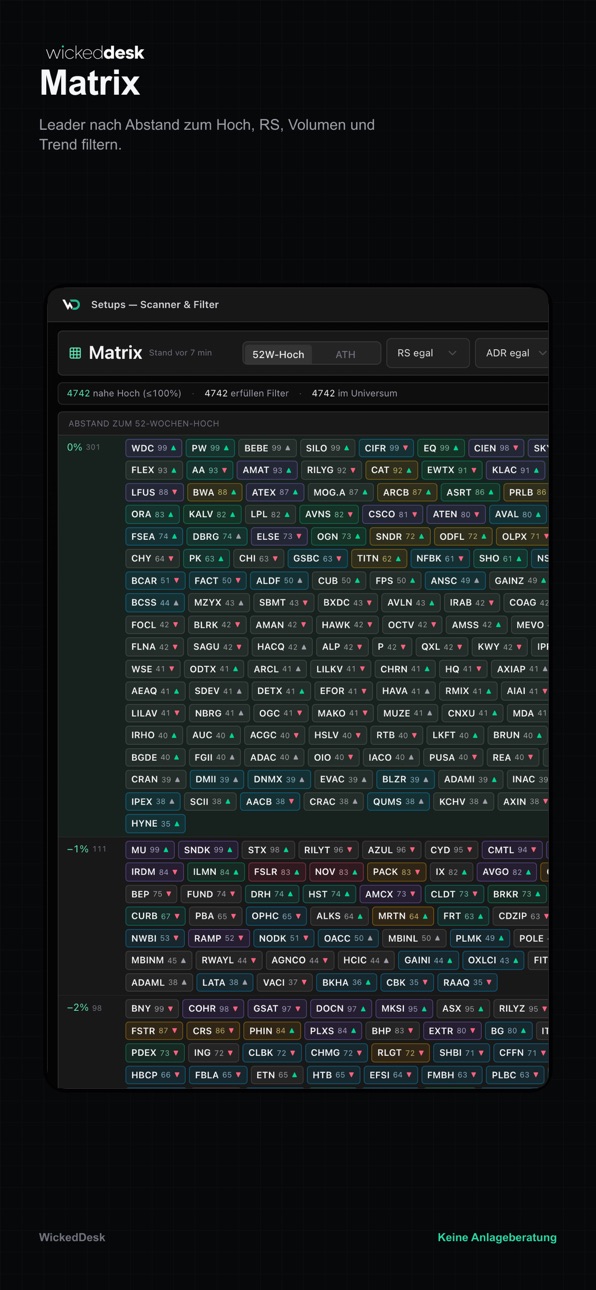The image size is (596, 1290).
Task: Click the BNY 99 ticker chip
Action: click(152, 1009)
